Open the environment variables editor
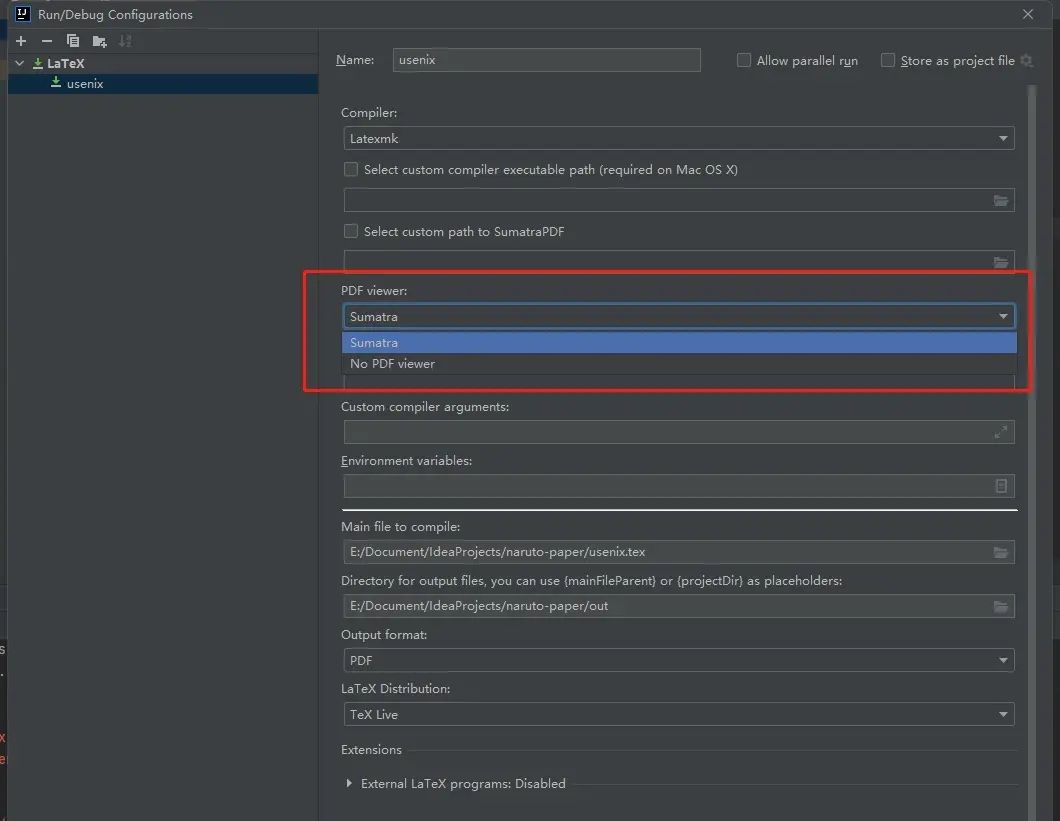 pos(1001,486)
